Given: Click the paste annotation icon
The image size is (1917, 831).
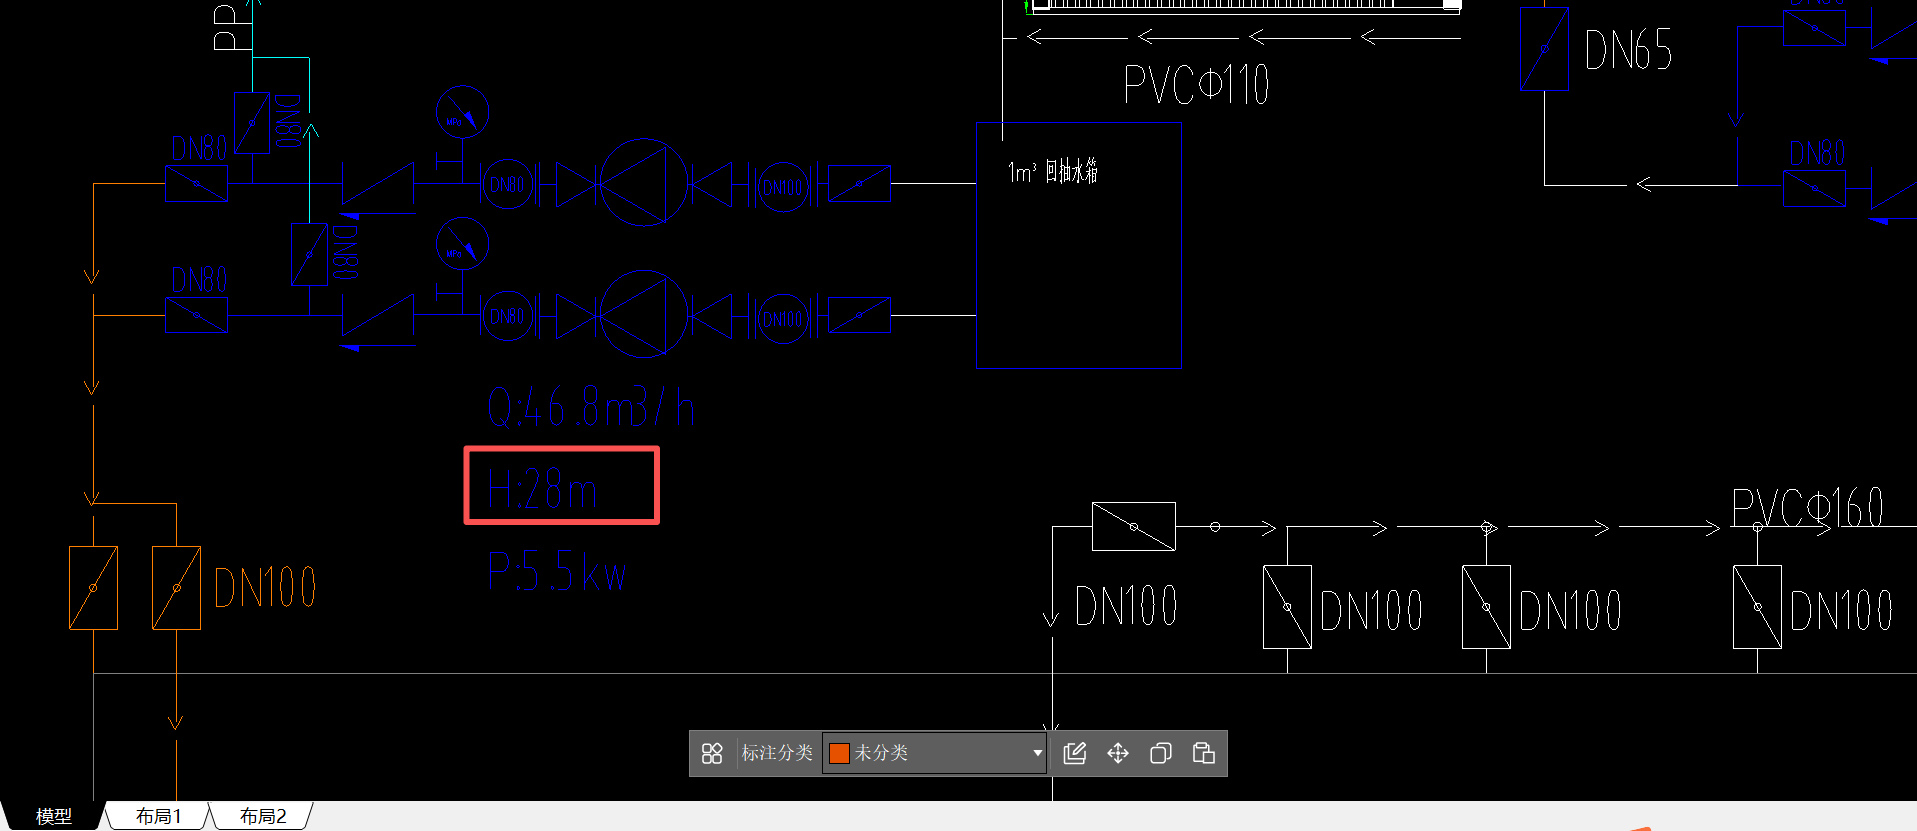Looking at the screenshot, I should [1204, 753].
